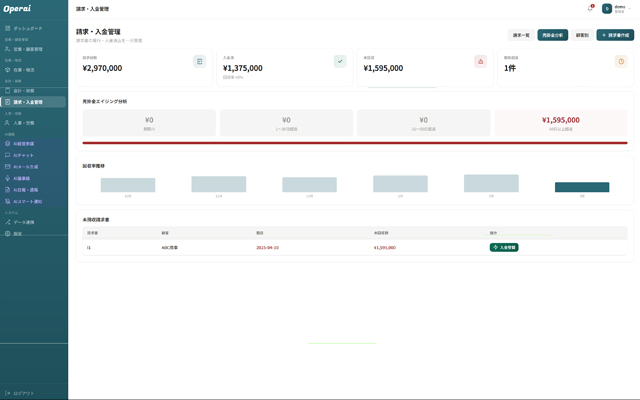Click the document icon on 請求総額 card
Screen dimensions: 640x400
coord(200,61)
